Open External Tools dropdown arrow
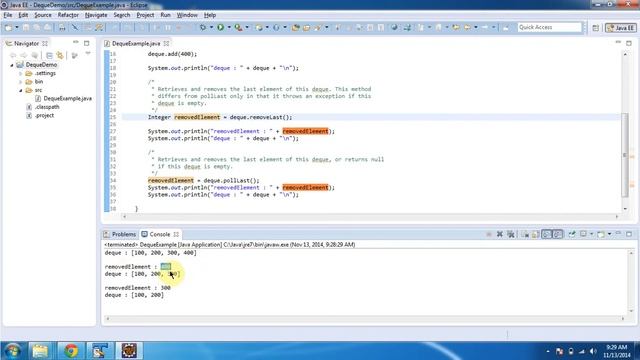 pyautogui.click(x=247, y=27)
